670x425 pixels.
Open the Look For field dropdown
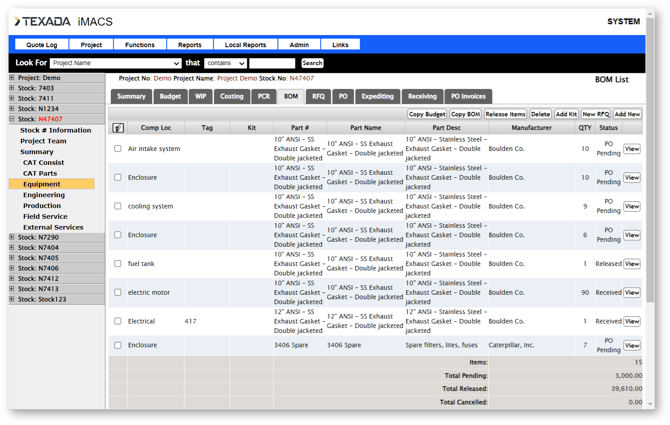point(115,63)
